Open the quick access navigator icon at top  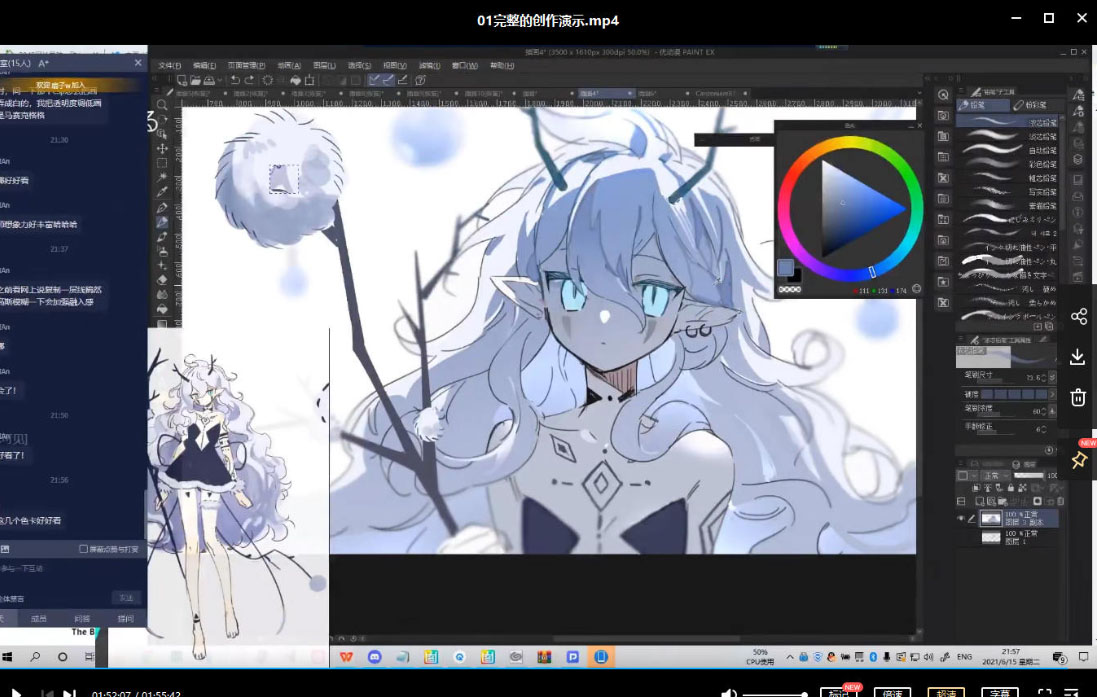(943, 95)
